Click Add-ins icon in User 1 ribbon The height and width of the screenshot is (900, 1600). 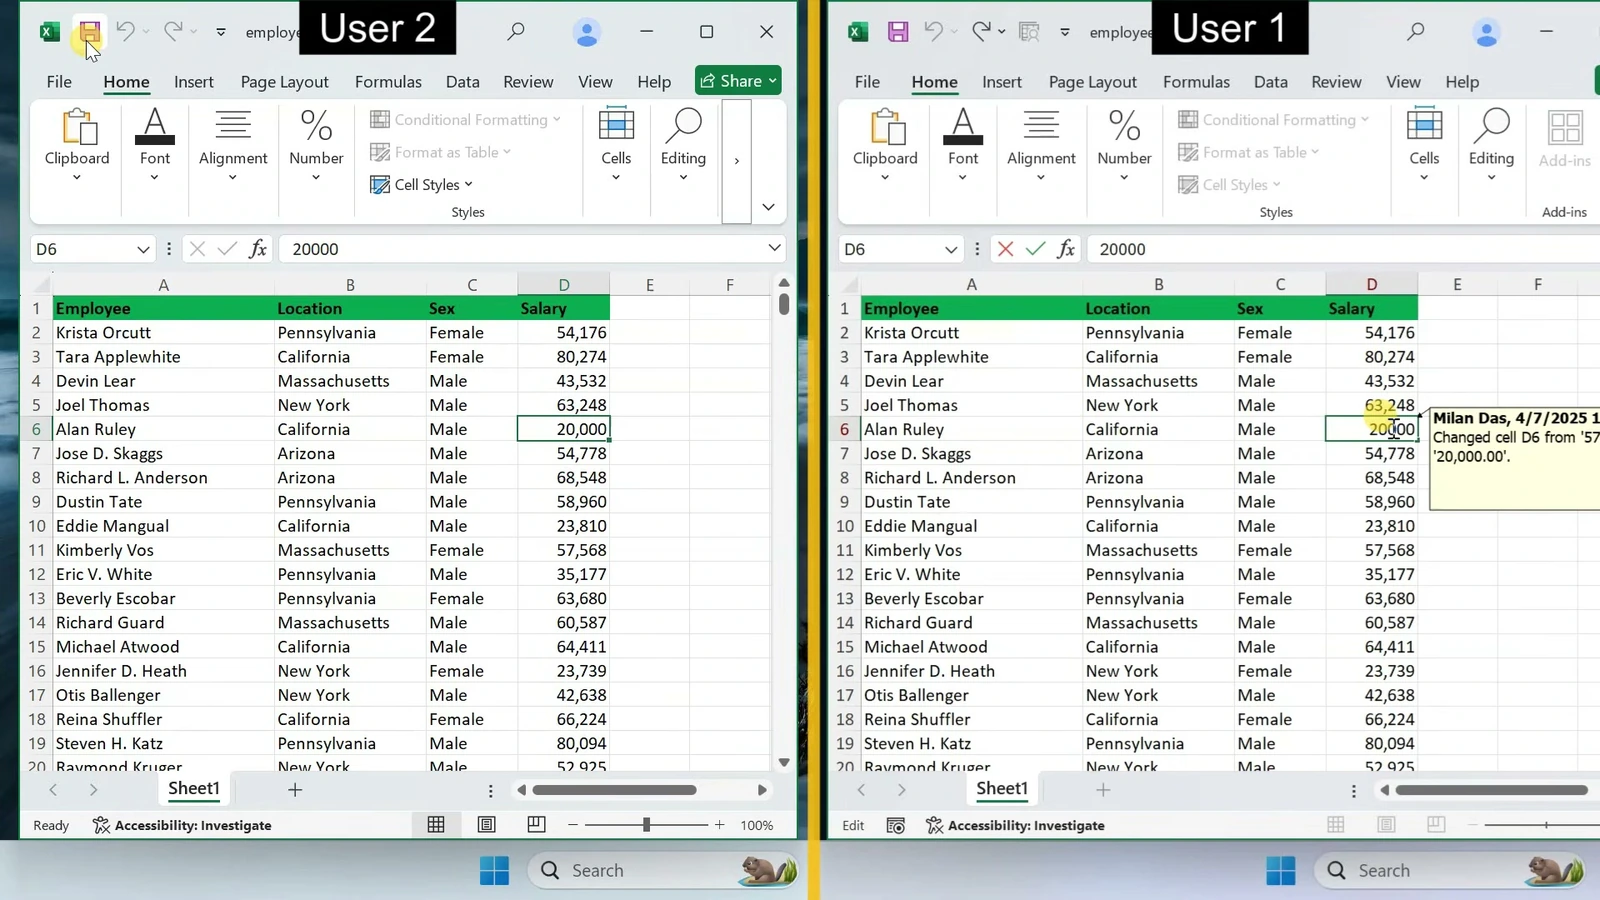[1565, 140]
